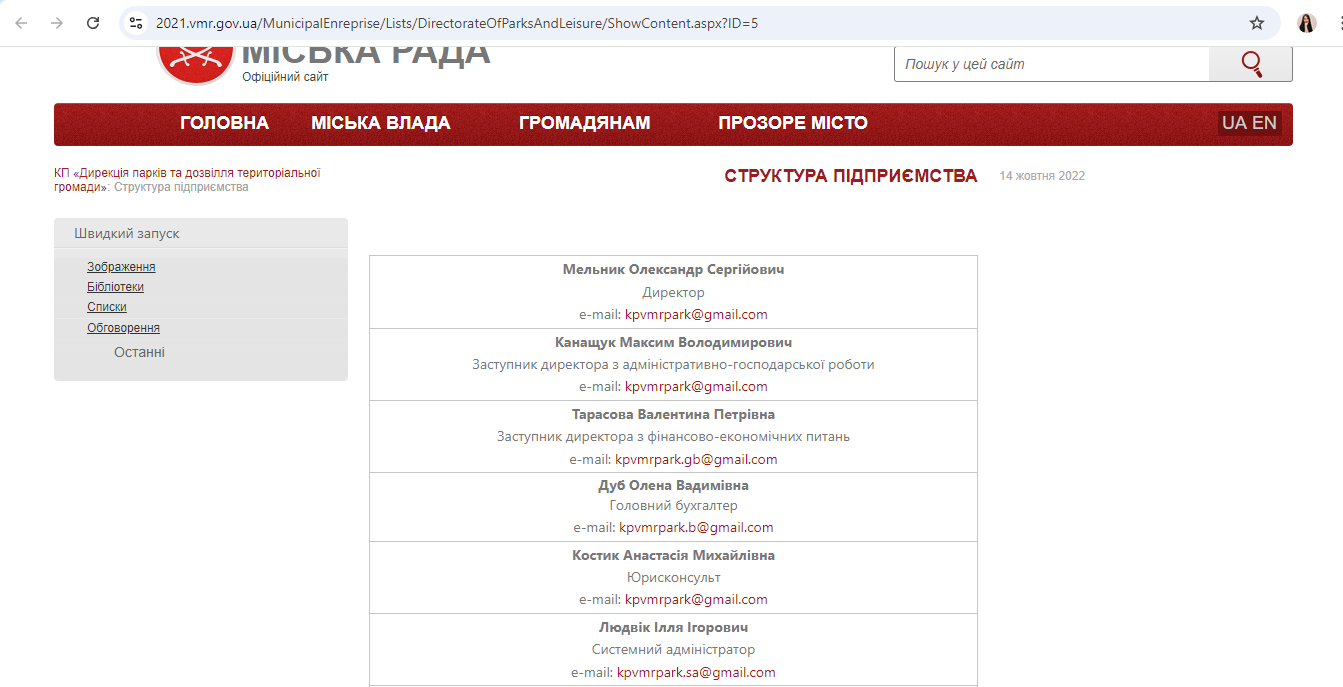Switch language to EN
The height and width of the screenshot is (687, 1343).
point(1265,123)
